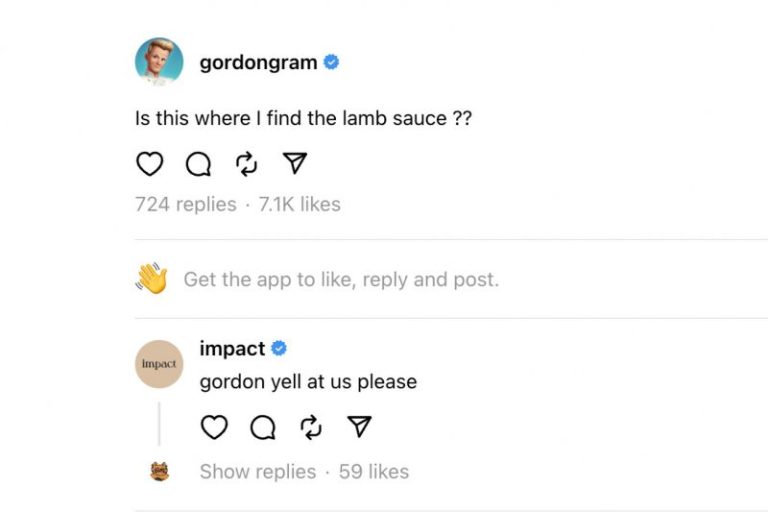
Task: Click the 'Get the app to like, reply and post' prompt
Action: 341,280
